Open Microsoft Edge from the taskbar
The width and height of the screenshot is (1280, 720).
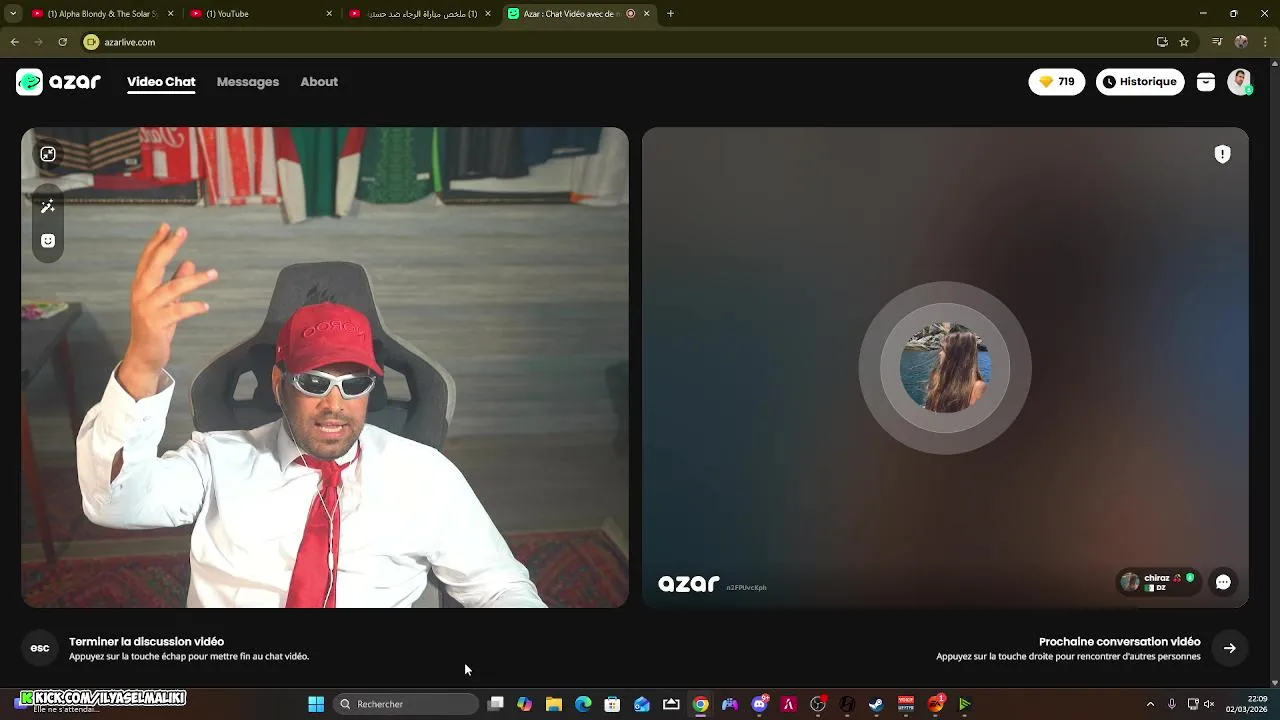coord(583,704)
